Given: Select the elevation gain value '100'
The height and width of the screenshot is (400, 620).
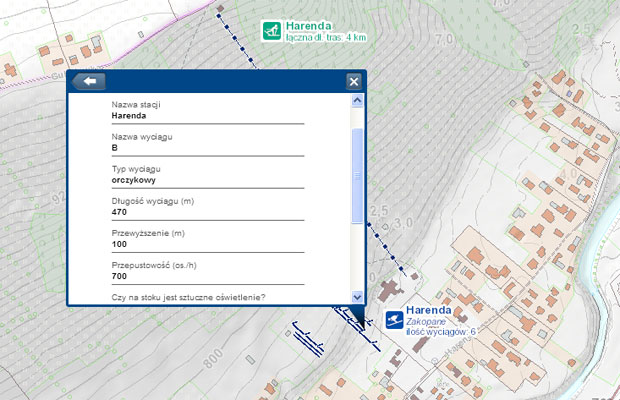Looking at the screenshot, I should point(119,244).
